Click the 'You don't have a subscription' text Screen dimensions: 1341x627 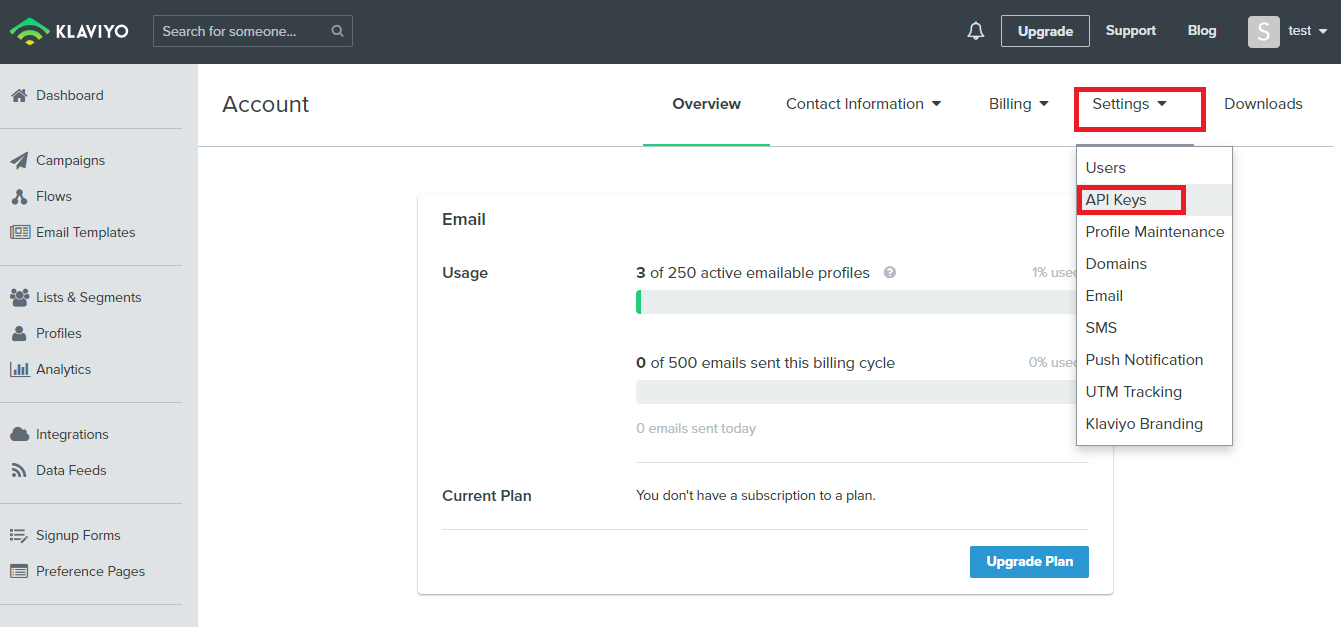pos(756,495)
